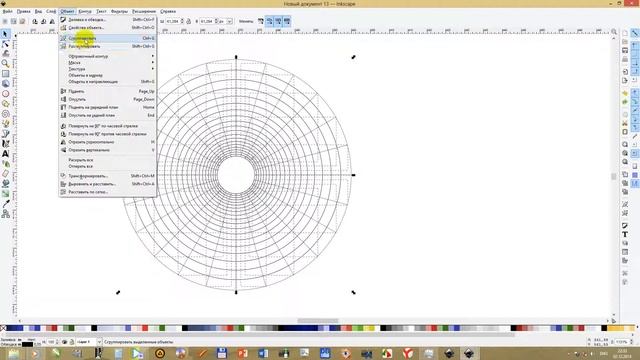
Task: Click the no-color X swatch in palette
Action: 3,328
